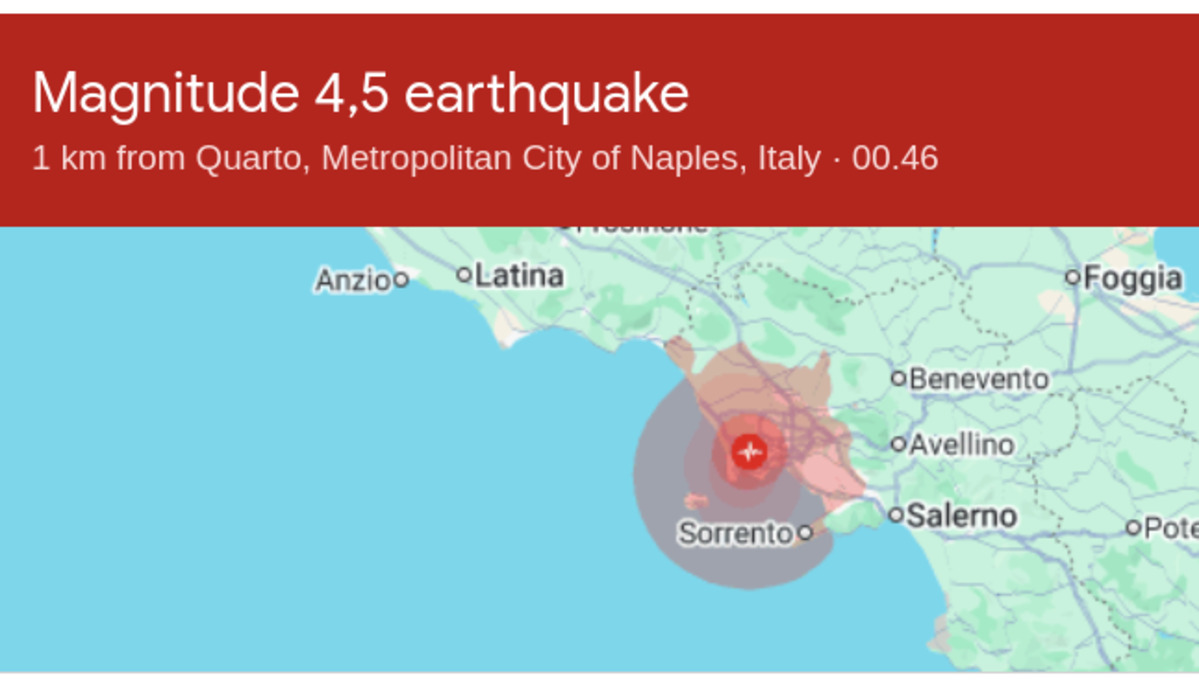
Task: Click the Anzio city marker dot
Action: click(x=401, y=280)
